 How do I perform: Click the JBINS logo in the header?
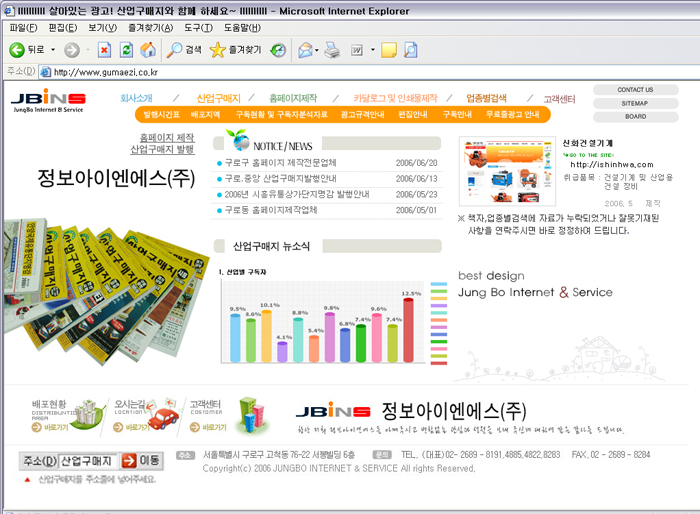[48, 101]
